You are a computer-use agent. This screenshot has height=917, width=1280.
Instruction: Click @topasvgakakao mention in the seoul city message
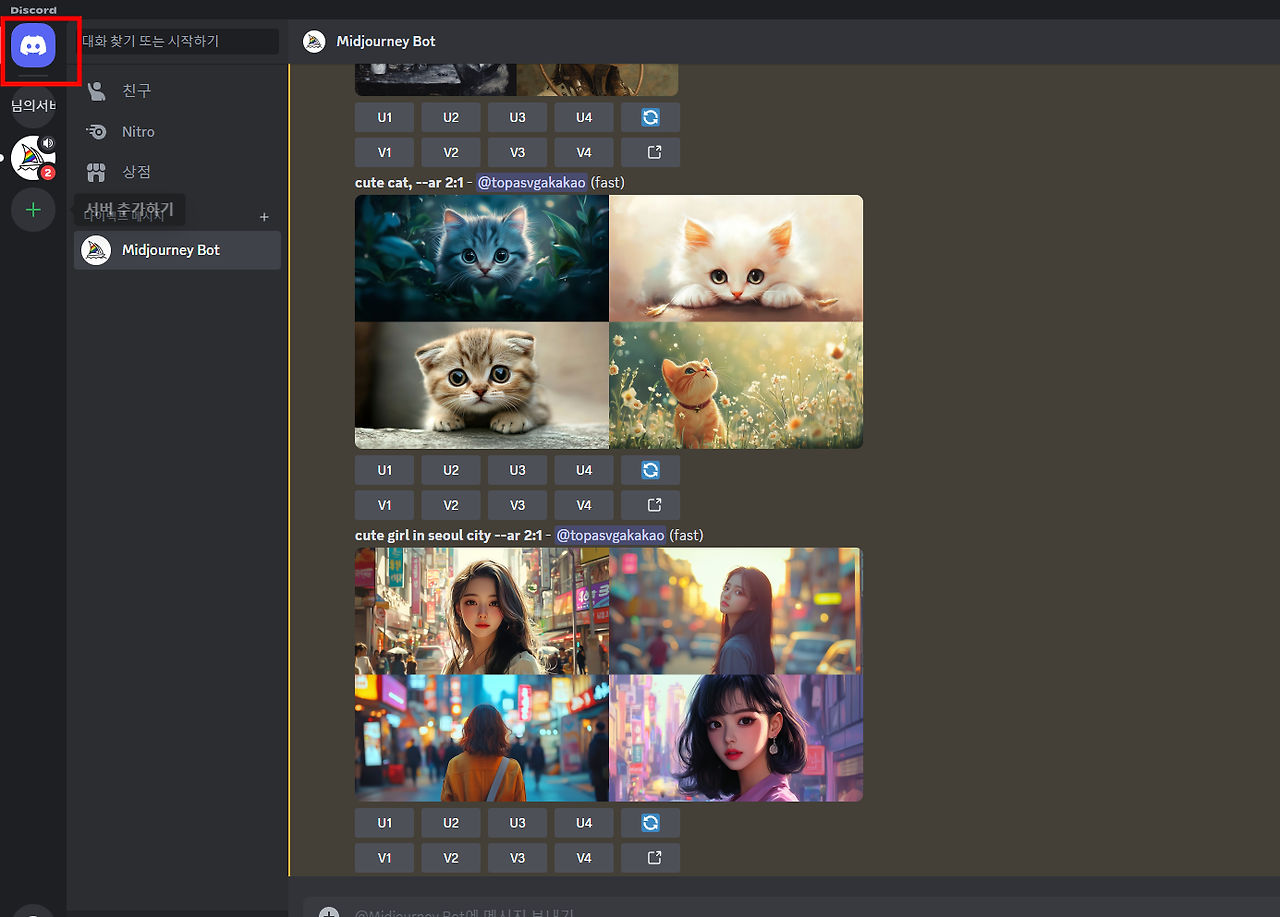(610, 535)
